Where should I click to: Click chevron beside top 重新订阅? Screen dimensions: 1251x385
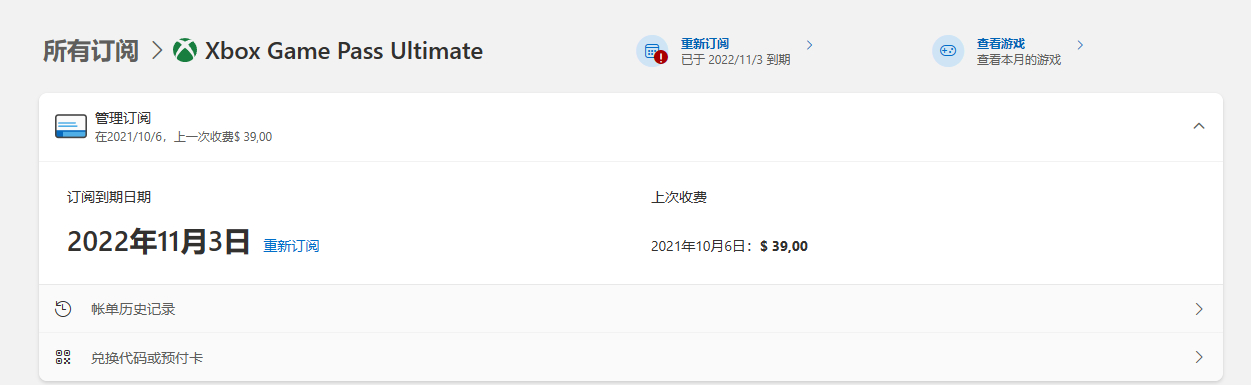coord(809,45)
